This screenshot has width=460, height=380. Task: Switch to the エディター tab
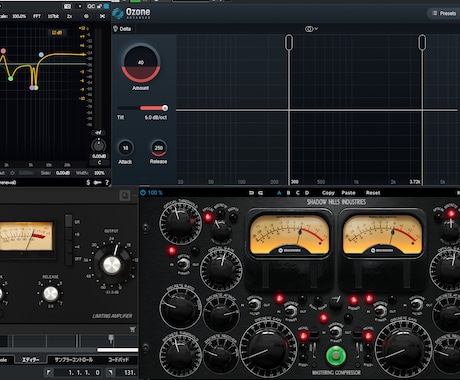coord(31,360)
